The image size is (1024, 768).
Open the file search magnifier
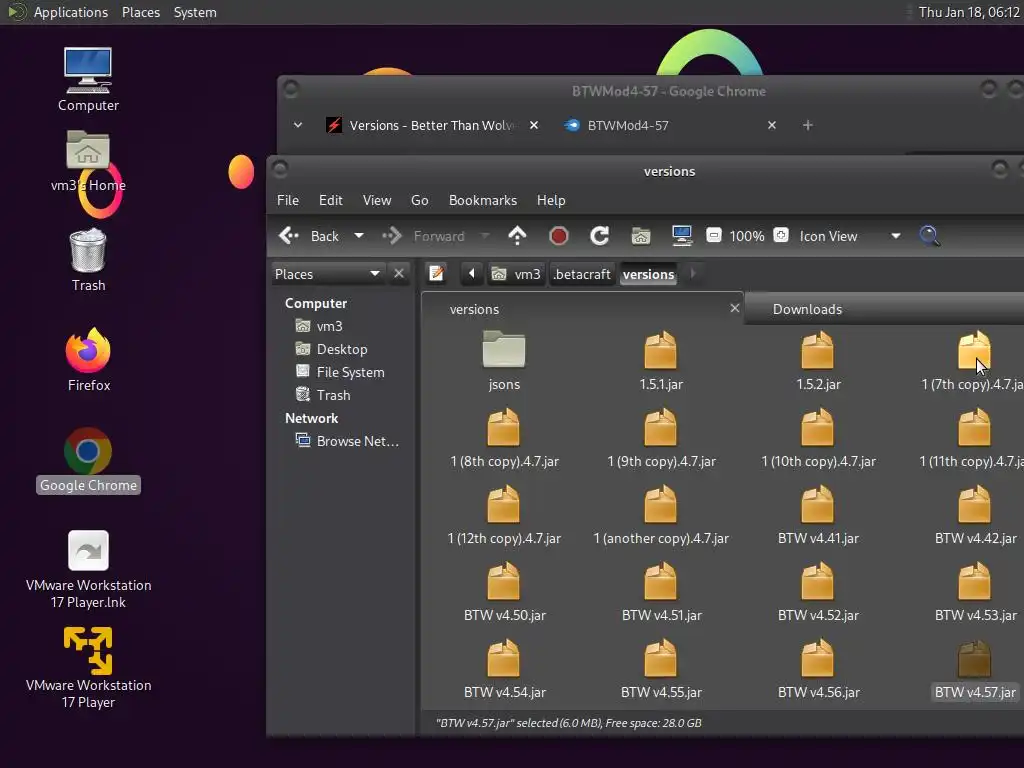[929, 236]
